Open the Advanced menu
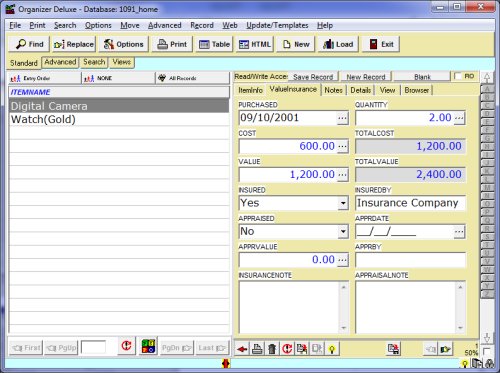The width and height of the screenshot is (500, 373). pyautogui.click(x=165, y=25)
